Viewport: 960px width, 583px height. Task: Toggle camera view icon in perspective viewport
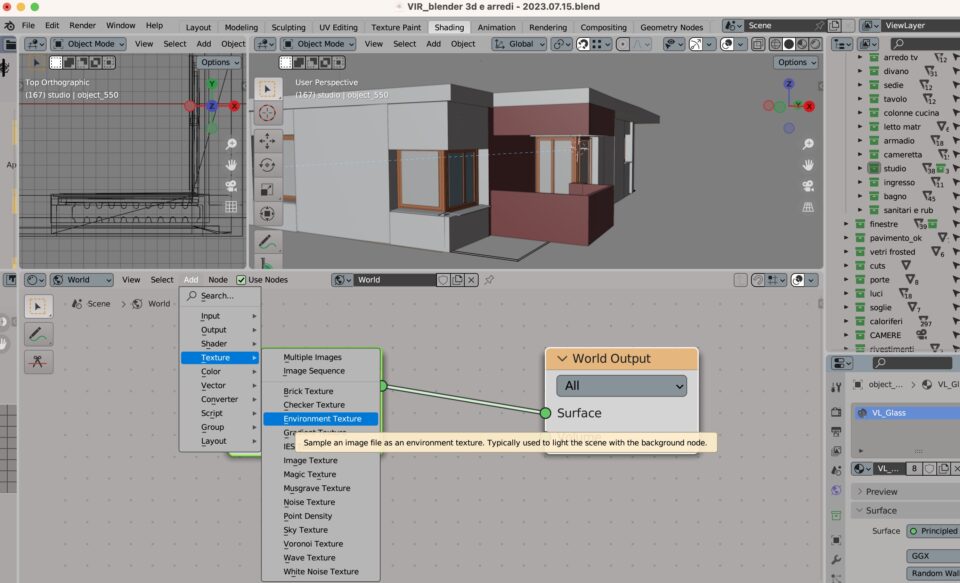coord(808,186)
